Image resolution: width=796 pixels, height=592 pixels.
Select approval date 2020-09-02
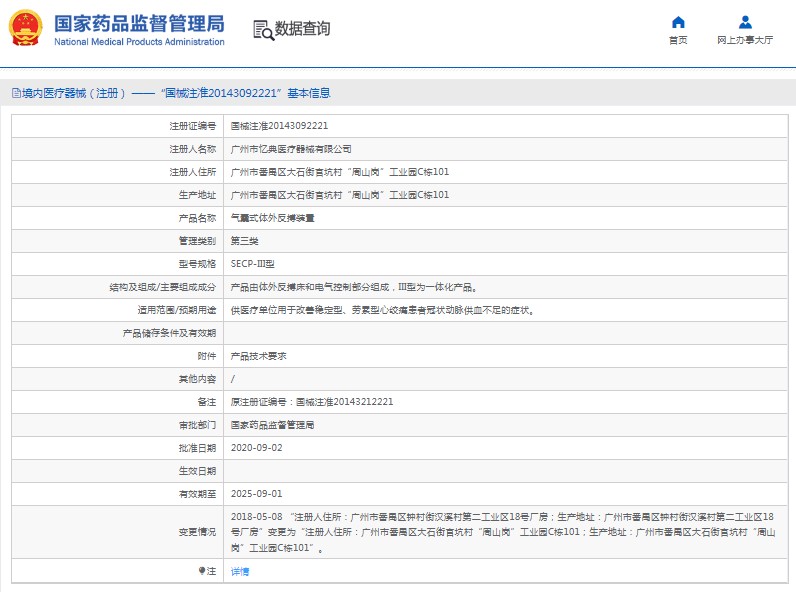point(256,448)
